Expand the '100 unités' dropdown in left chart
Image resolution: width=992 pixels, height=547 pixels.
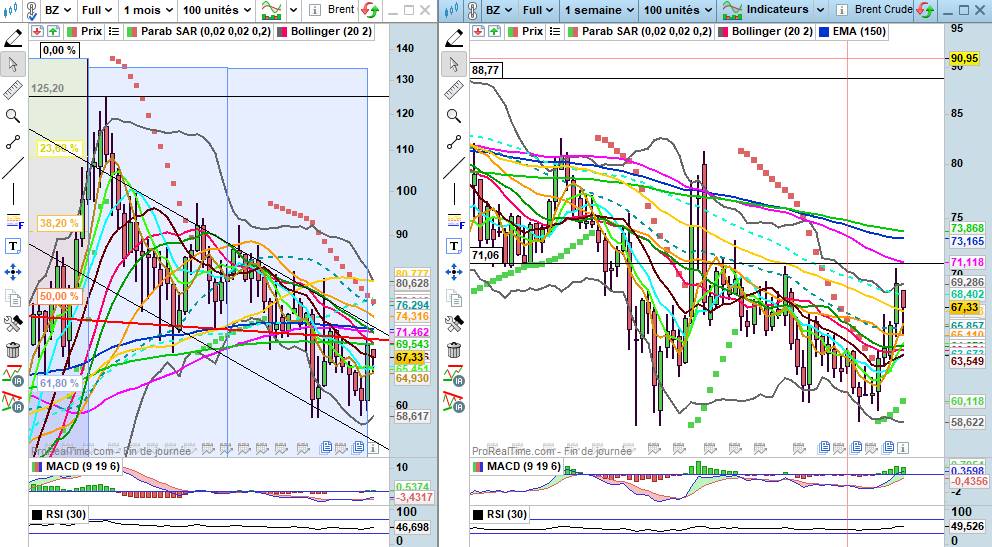[216, 10]
